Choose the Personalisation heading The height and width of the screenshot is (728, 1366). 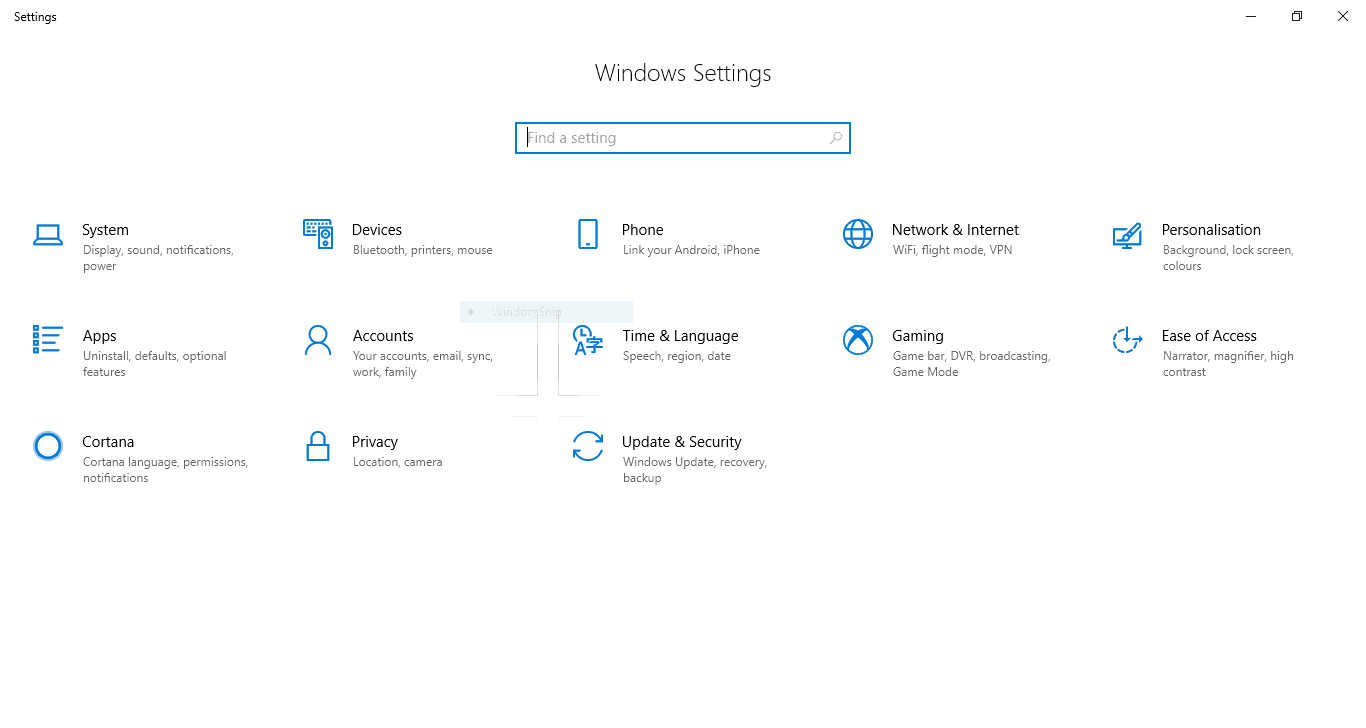pyautogui.click(x=1211, y=230)
